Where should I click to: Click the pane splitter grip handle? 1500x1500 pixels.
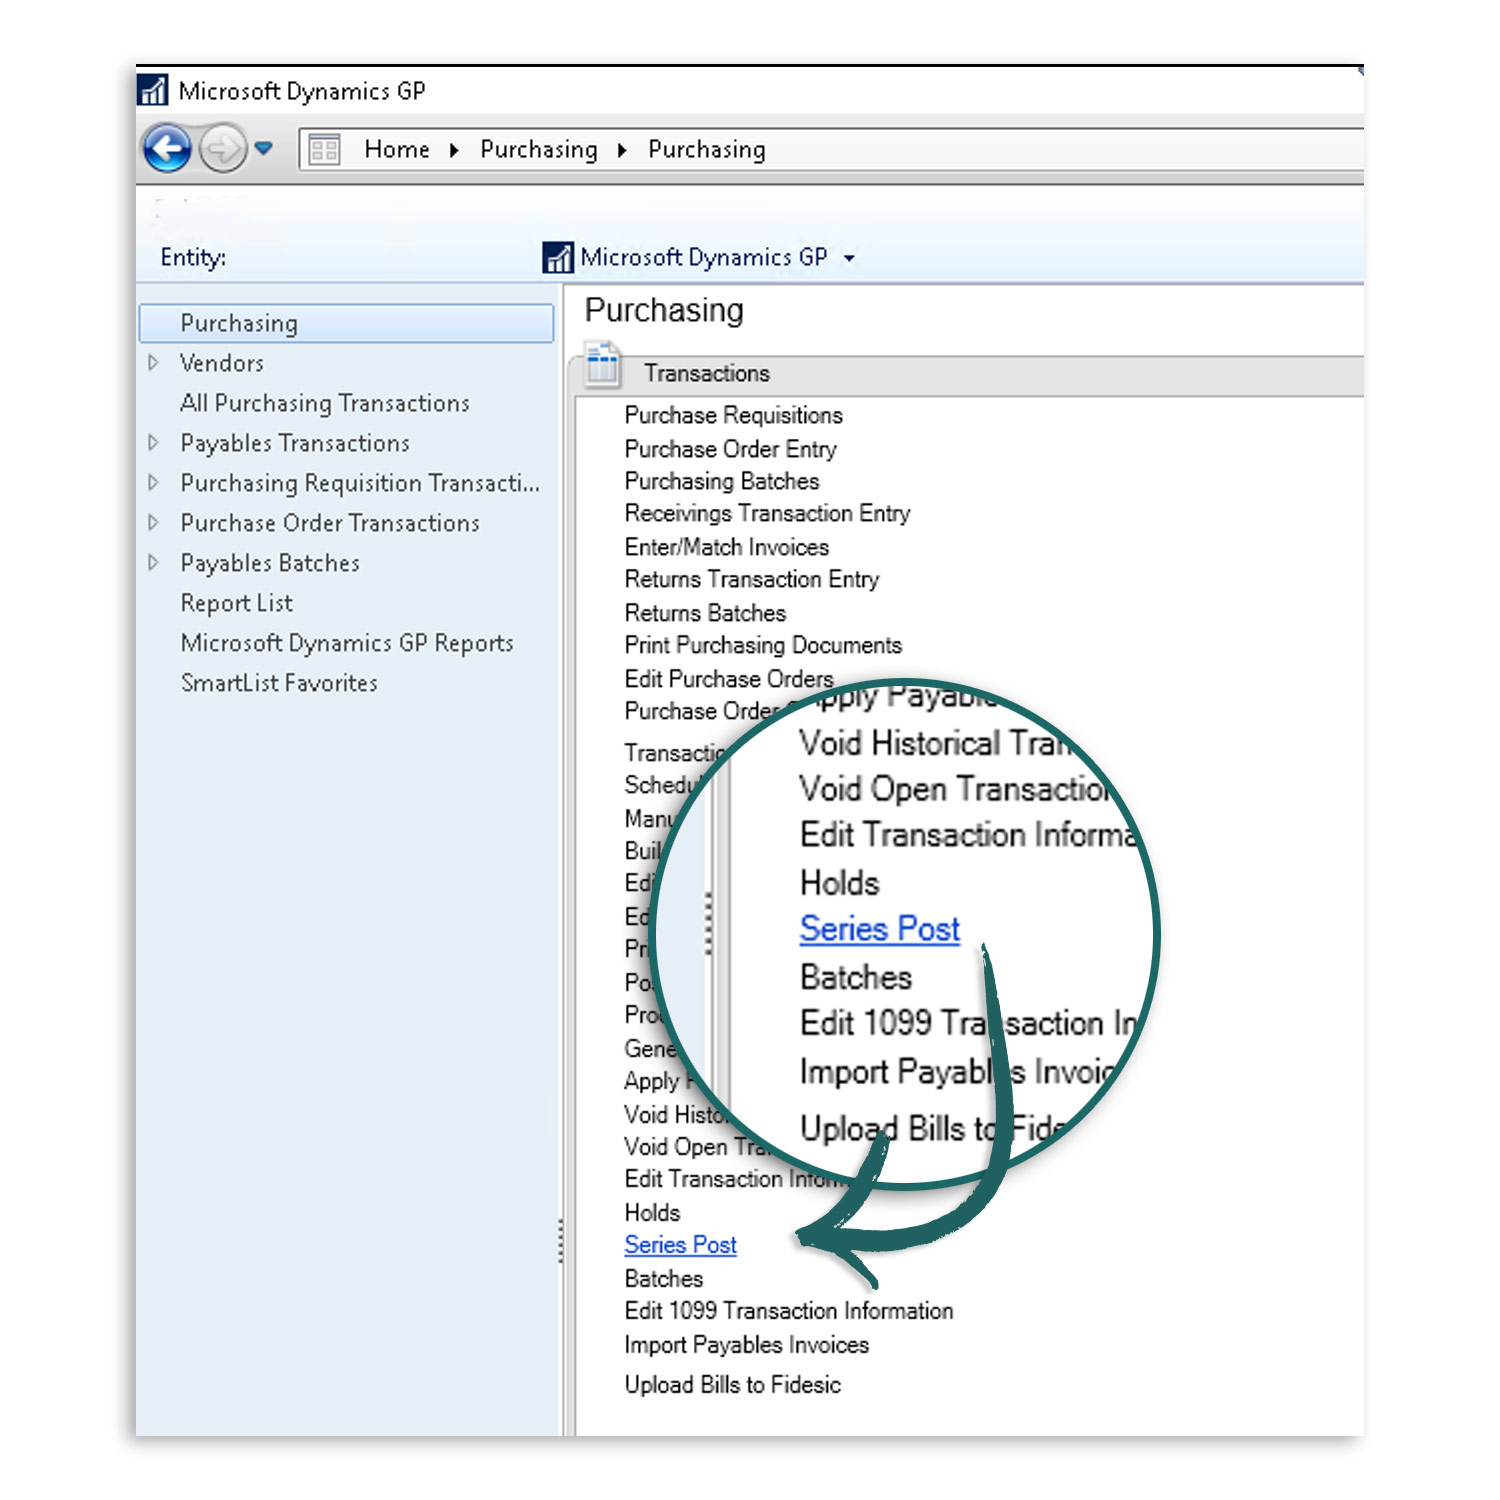[561, 1241]
